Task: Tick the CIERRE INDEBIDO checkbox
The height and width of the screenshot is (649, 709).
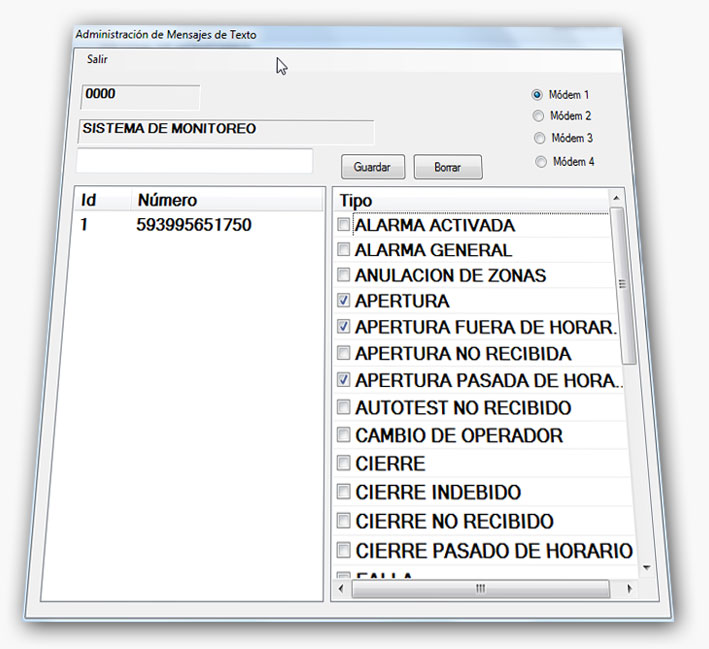Action: [x=344, y=493]
